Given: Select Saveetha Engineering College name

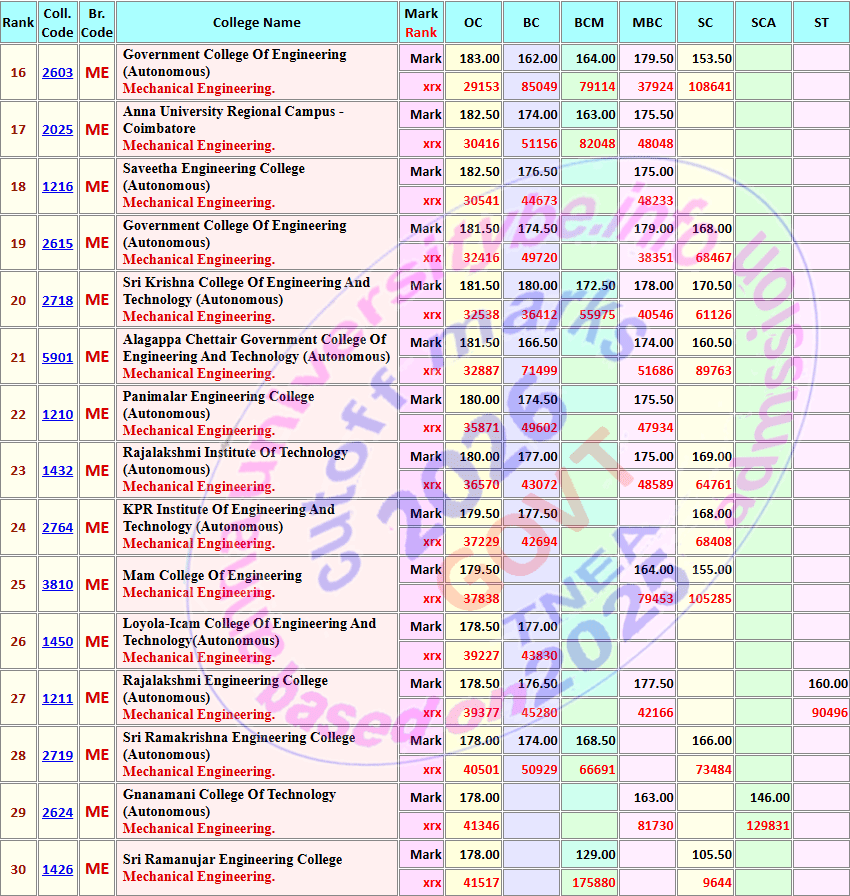Looking at the screenshot, I should 214,177.
